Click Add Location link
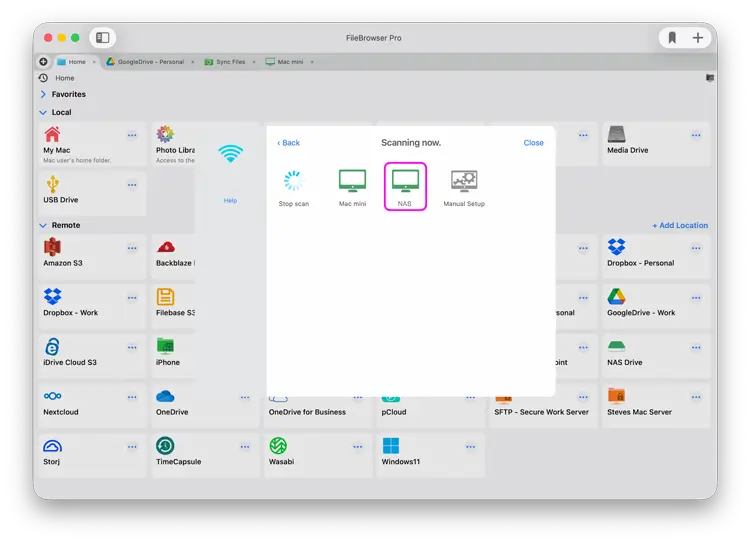This screenshot has height=543, width=750. [x=680, y=226]
